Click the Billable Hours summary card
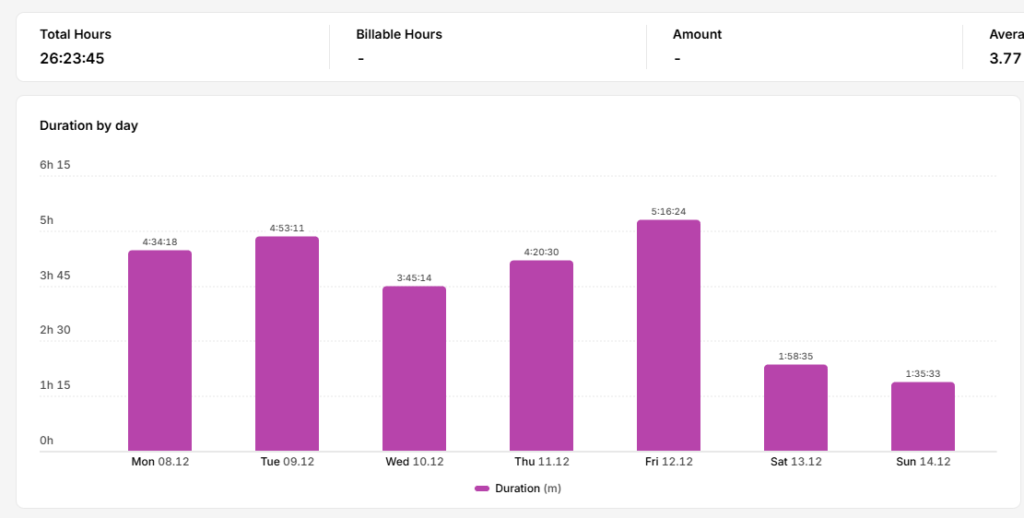 coord(488,46)
